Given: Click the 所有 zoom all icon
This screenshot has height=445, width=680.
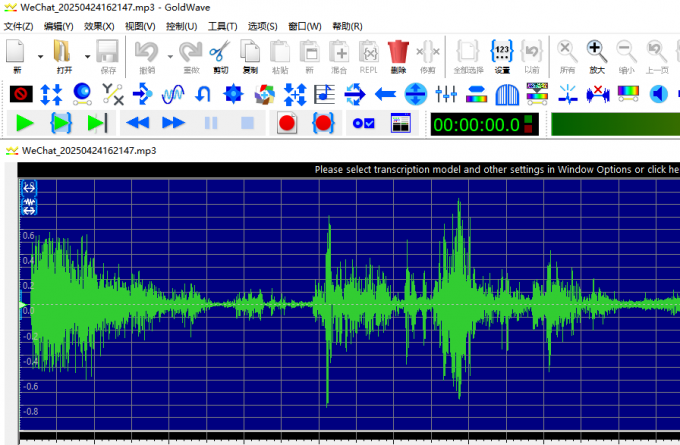Looking at the screenshot, I should (x=567, y=52).
